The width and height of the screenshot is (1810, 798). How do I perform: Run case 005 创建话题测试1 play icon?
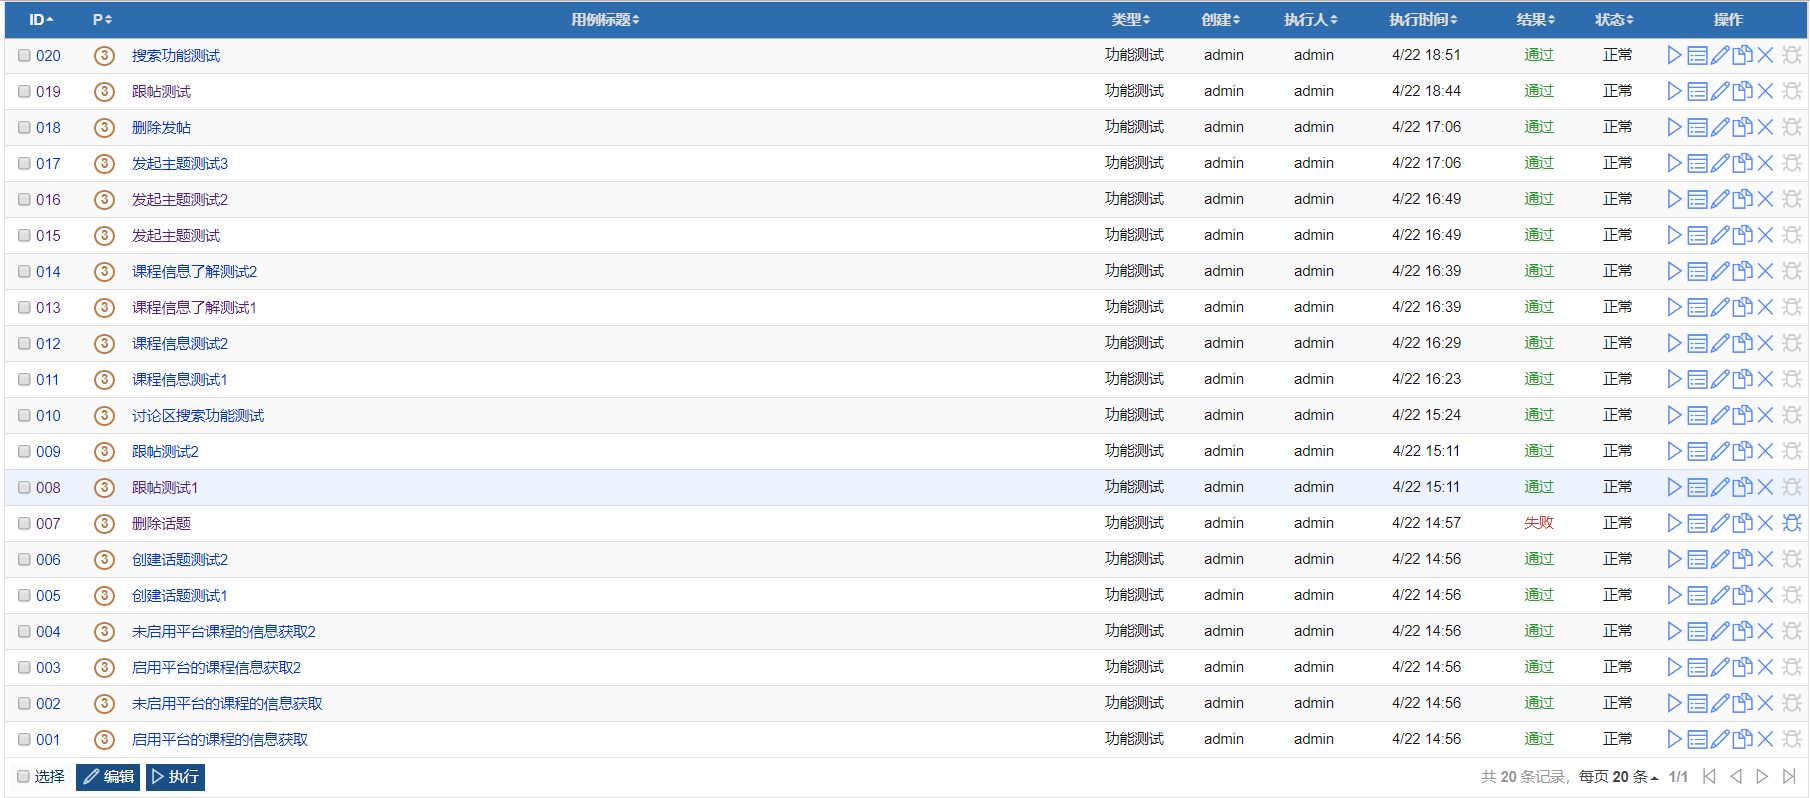click(x=1674, y=596)
